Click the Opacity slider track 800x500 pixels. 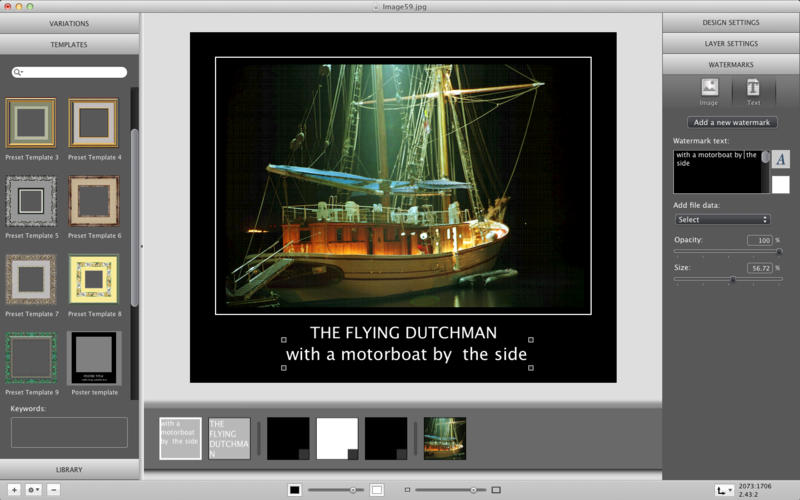click(726, 252)
